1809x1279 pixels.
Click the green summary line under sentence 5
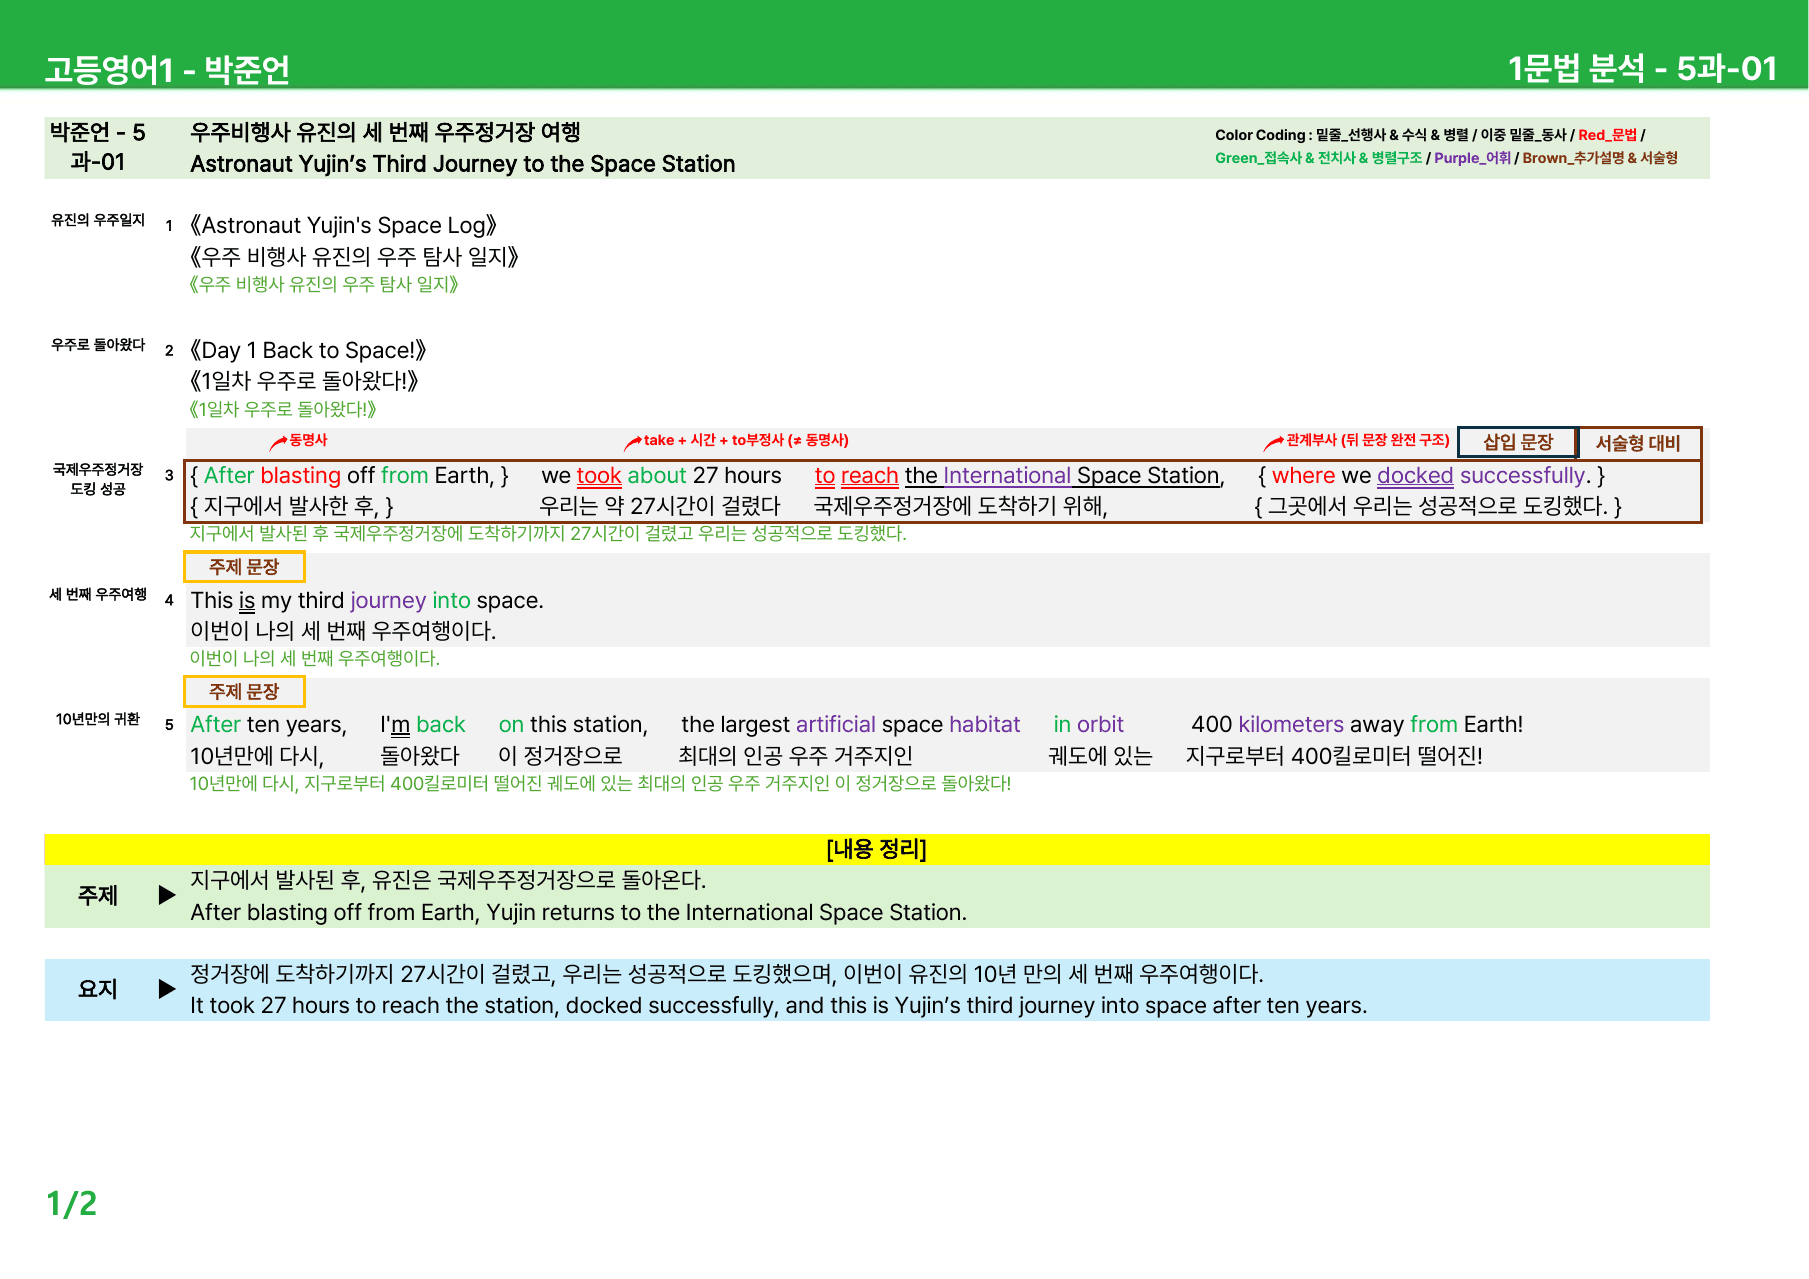pyautogui.click(x=600, y=784)
